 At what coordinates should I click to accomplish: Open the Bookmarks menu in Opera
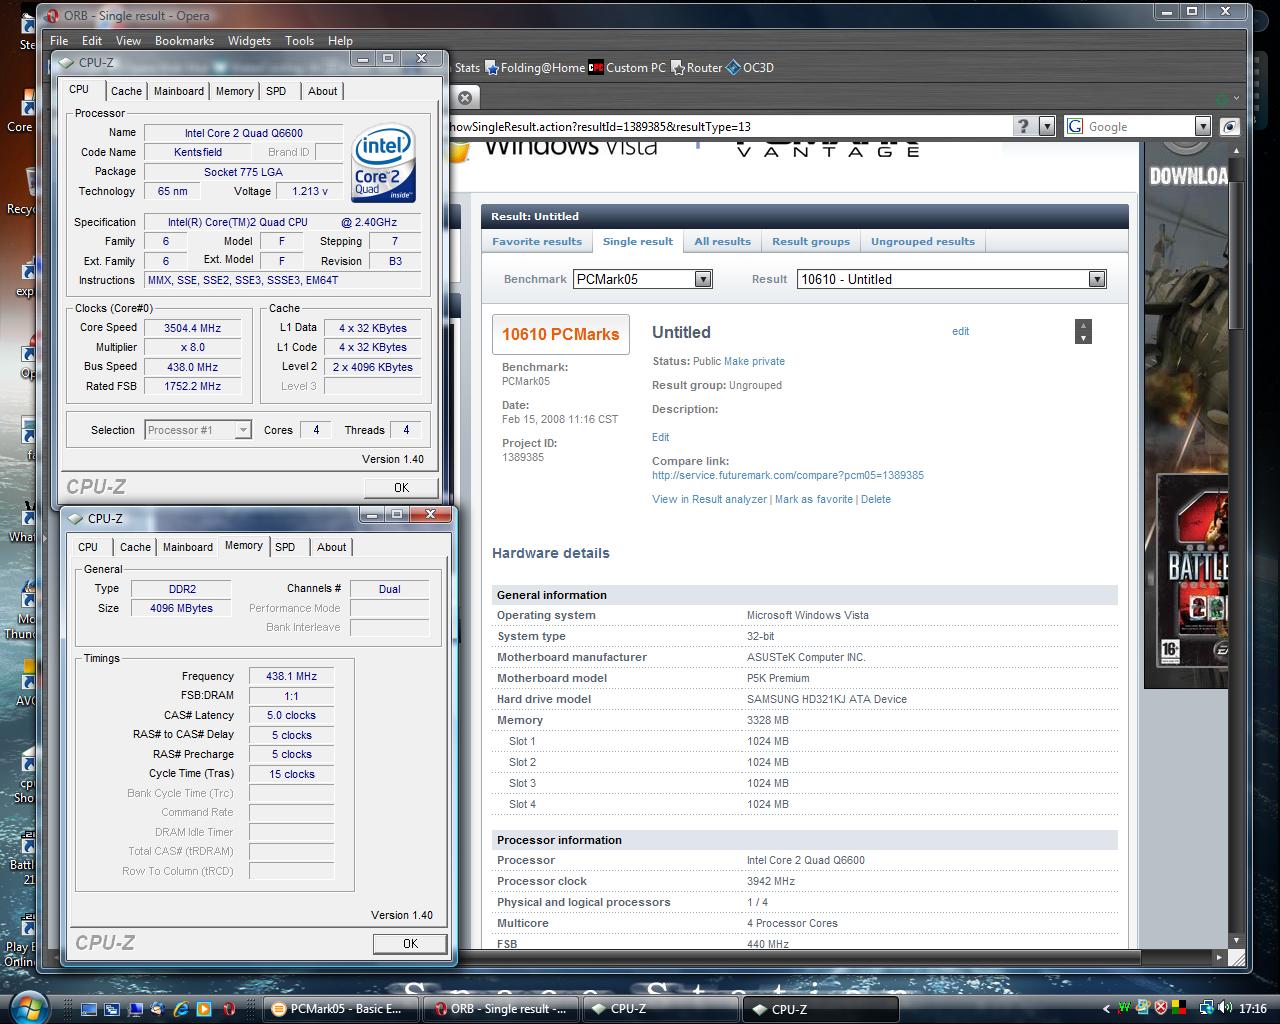(x=184, y=41)
